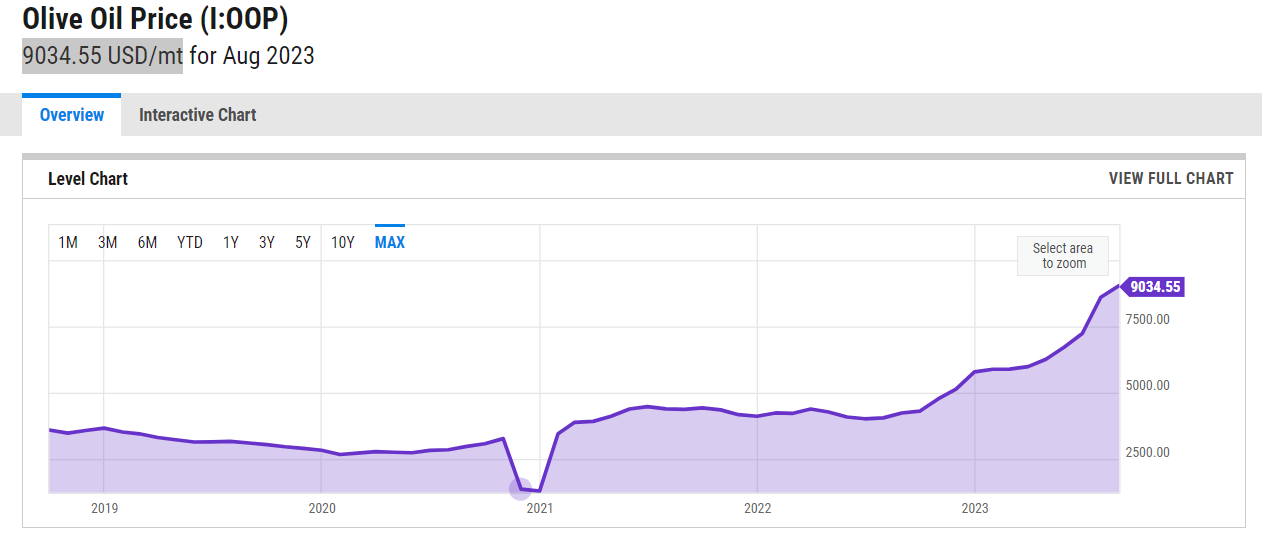1262x547 pixels.
Task: Click the 2019 x-axis label
Action: tap(105, 508)
